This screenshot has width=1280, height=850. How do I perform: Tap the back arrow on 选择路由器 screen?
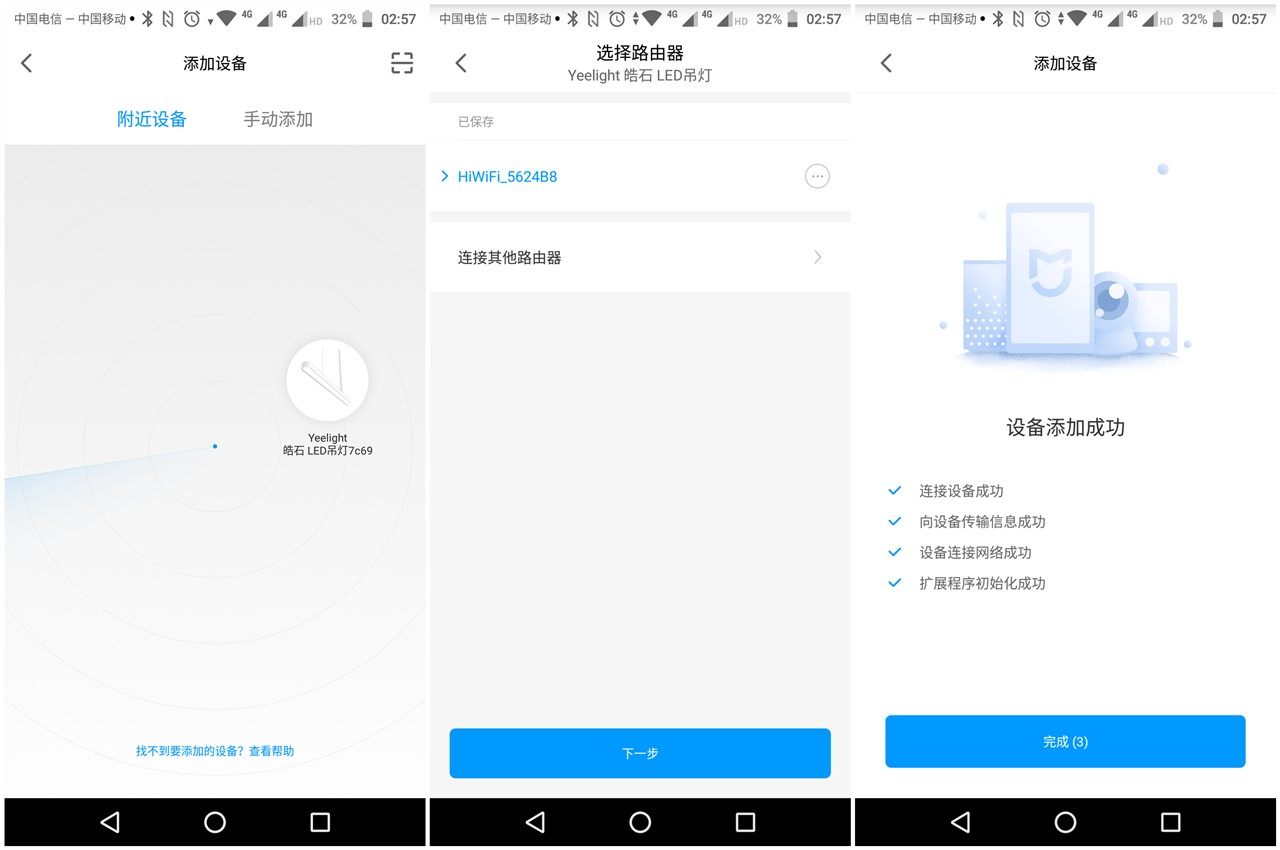460,62
